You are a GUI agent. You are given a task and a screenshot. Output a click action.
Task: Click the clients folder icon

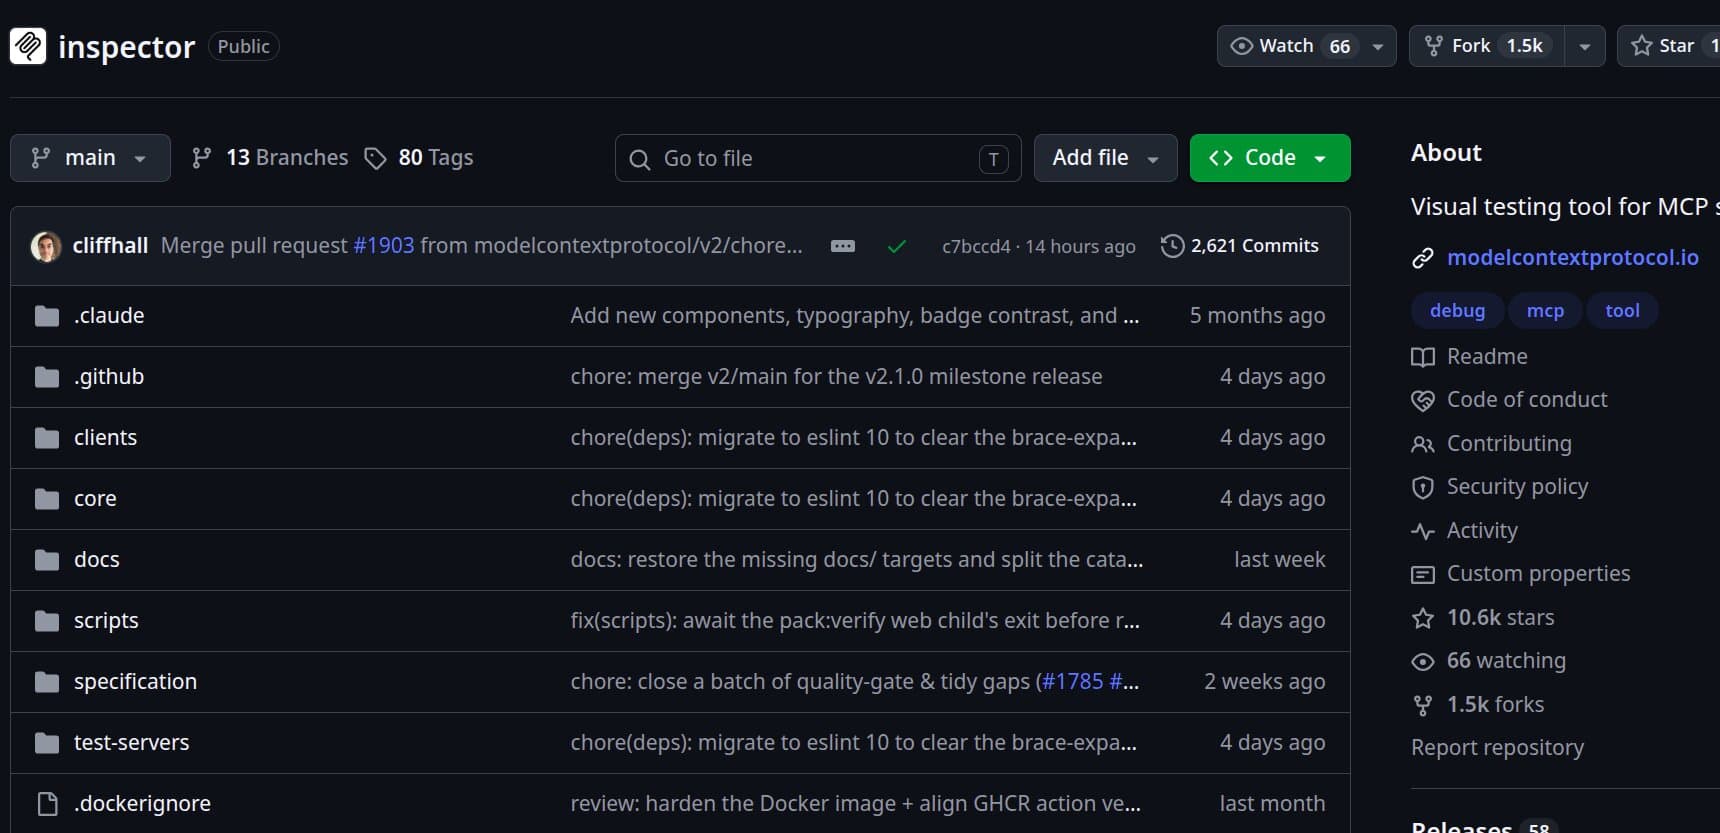[x=47, y=438]
